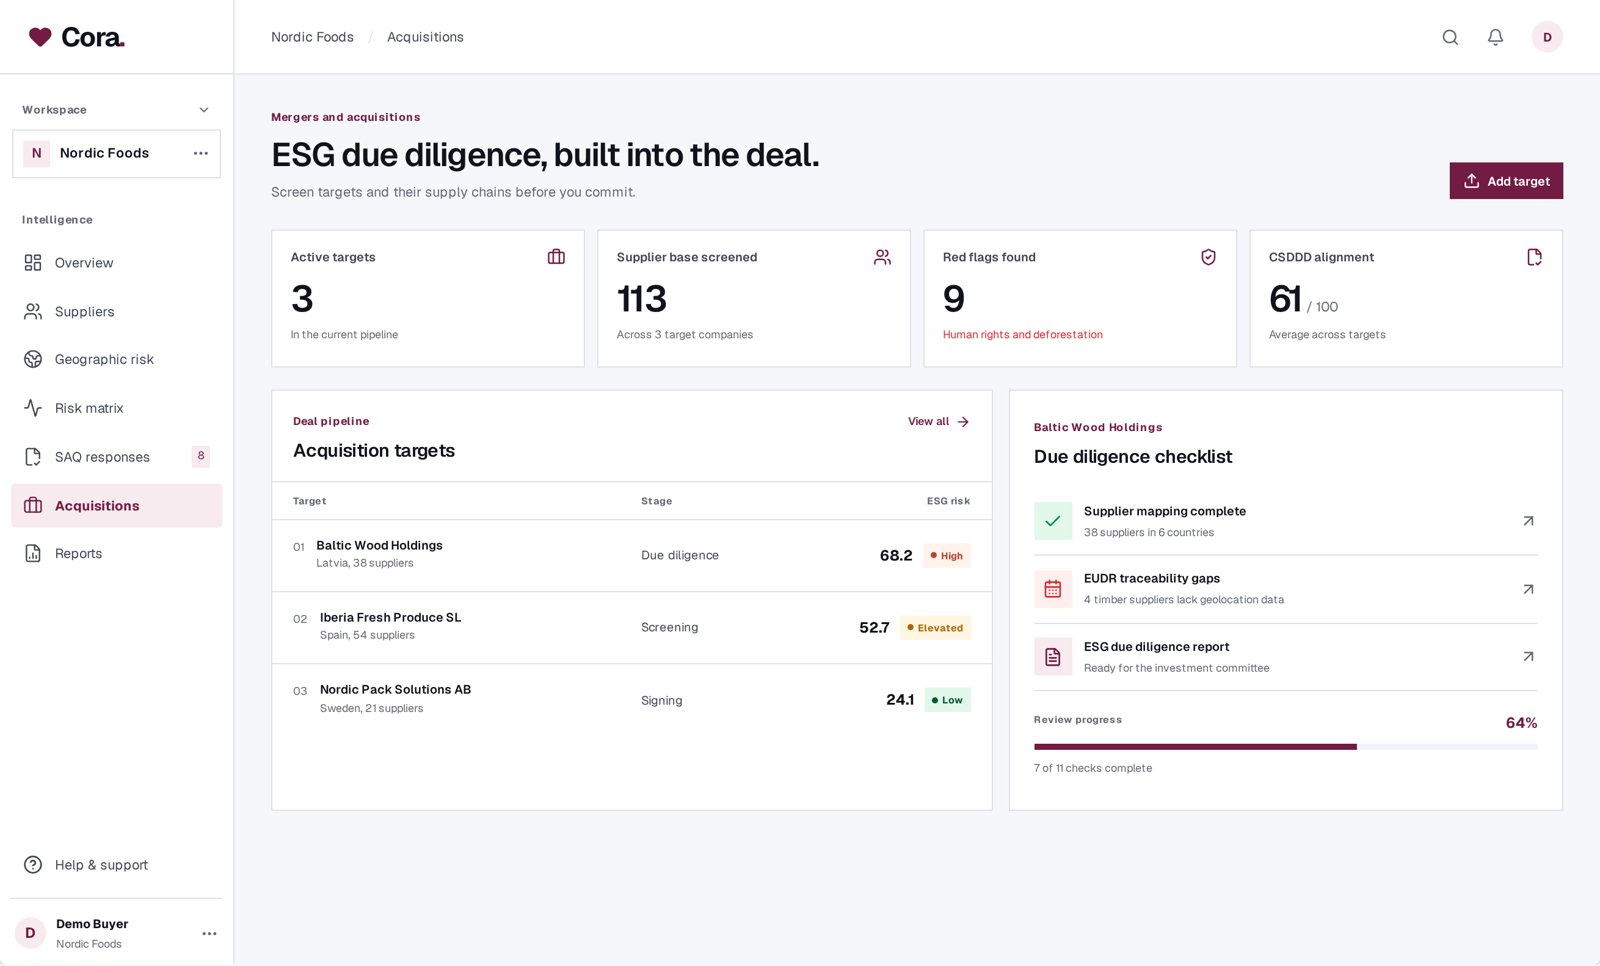Click green checkmark for Supplier mapping complete

tap(1053, 521)
